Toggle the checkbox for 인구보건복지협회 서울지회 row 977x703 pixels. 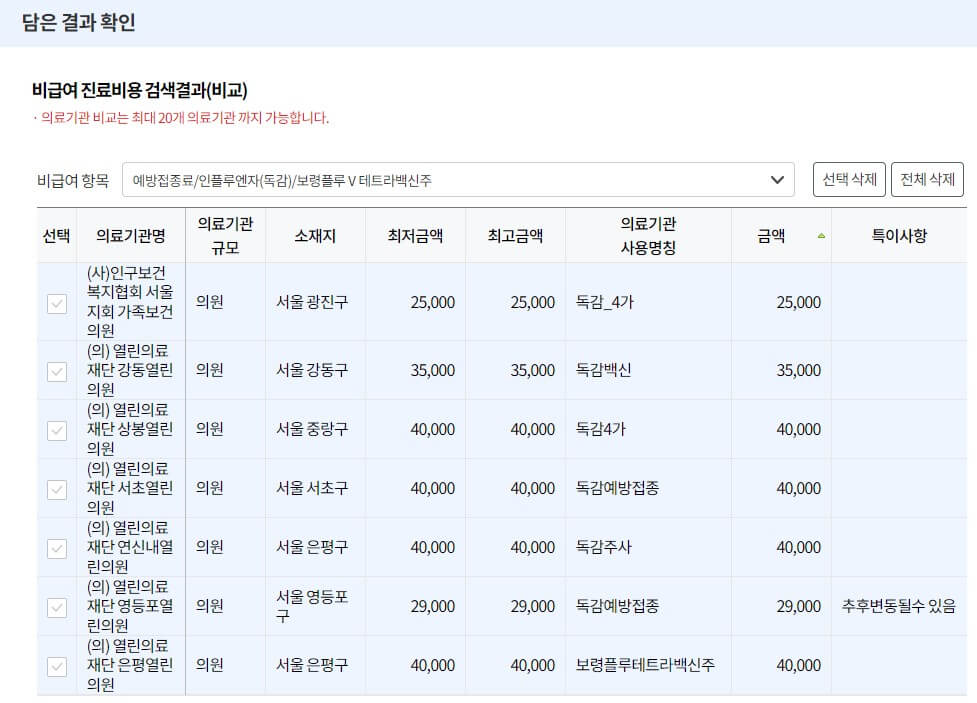55,304
